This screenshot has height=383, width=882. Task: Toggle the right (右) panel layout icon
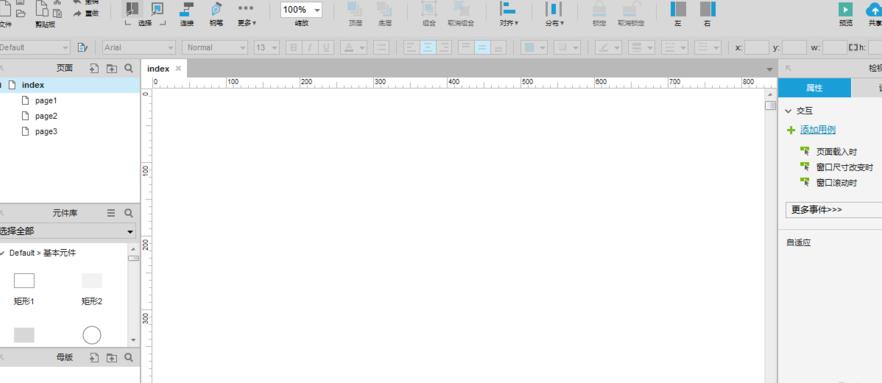tap(708, 9)
